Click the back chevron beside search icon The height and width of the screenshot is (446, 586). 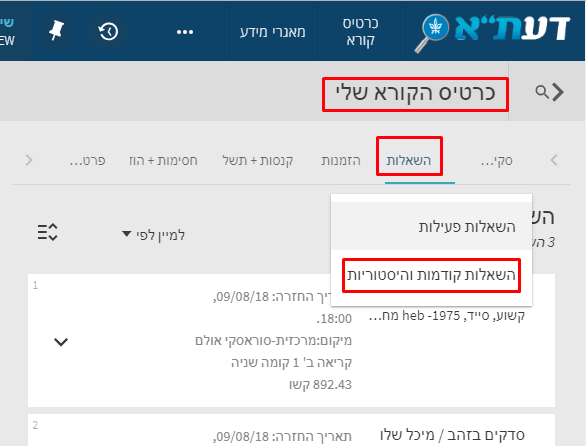coord(558,92)
